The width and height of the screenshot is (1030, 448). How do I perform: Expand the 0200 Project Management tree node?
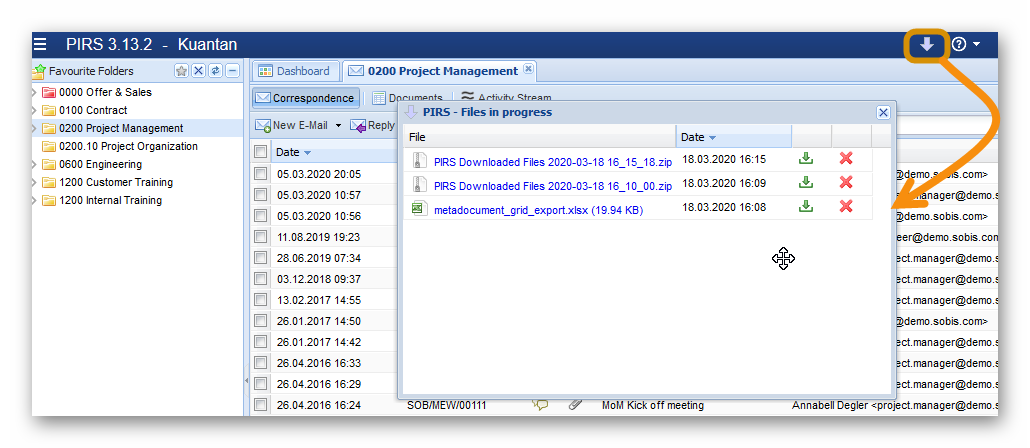coord(35,128)
